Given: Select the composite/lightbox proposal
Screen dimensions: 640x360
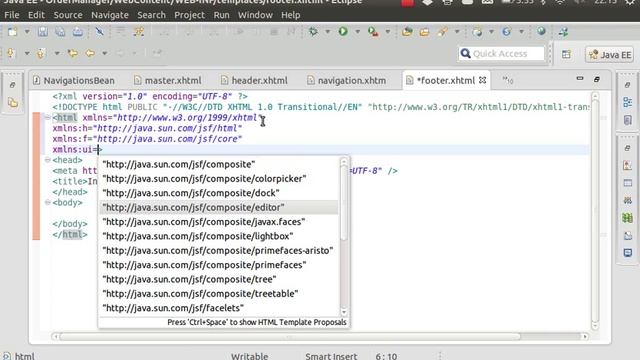Looking at the screenshot, I should click(x=218, y=236).
